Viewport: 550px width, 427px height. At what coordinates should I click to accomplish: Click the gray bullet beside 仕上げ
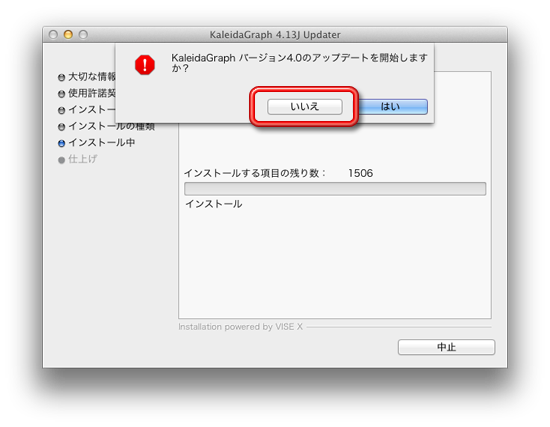pyautogui.click(x=61, y=160)
